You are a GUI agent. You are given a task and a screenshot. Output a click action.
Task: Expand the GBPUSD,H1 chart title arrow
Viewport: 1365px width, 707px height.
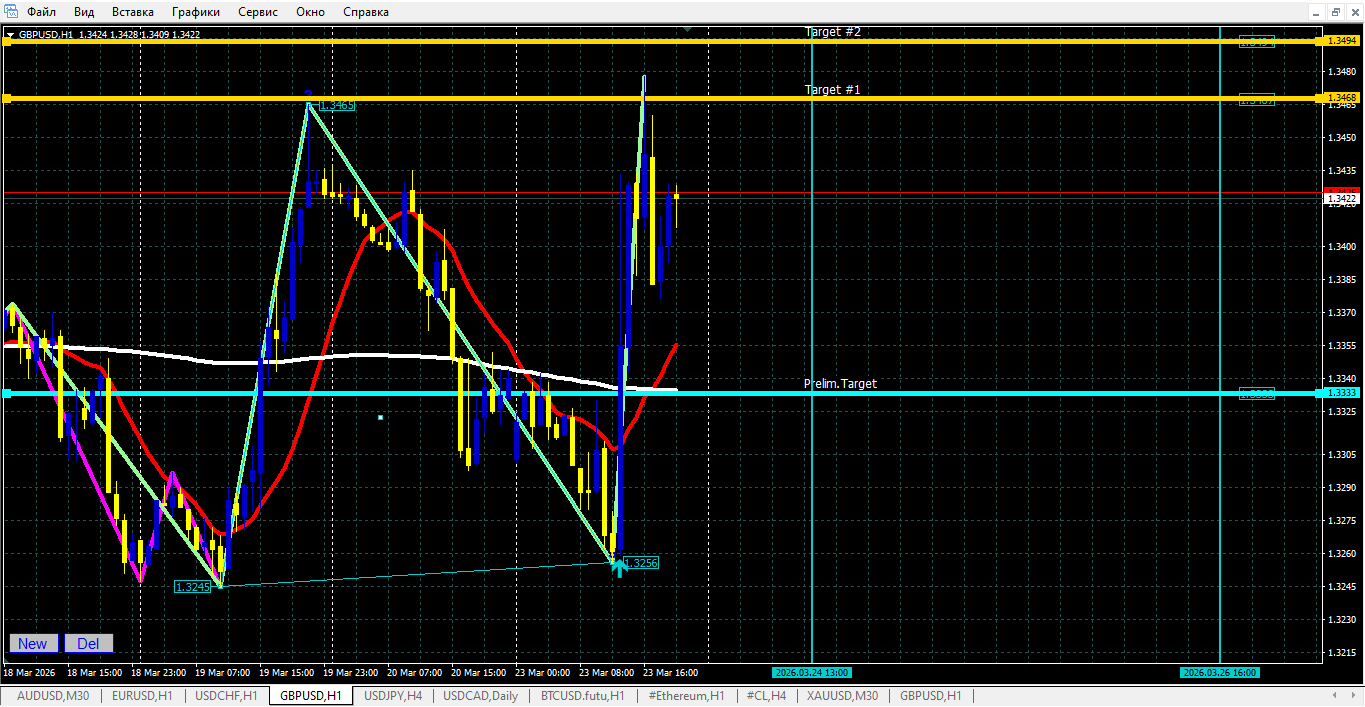click(10, 35)
